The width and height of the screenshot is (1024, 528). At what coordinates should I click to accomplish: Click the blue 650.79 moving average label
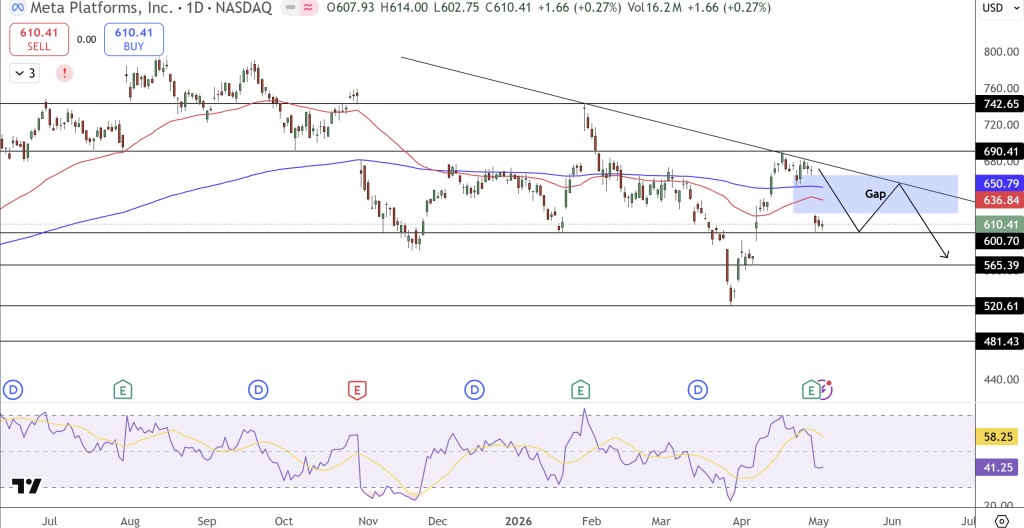(999, 183)
